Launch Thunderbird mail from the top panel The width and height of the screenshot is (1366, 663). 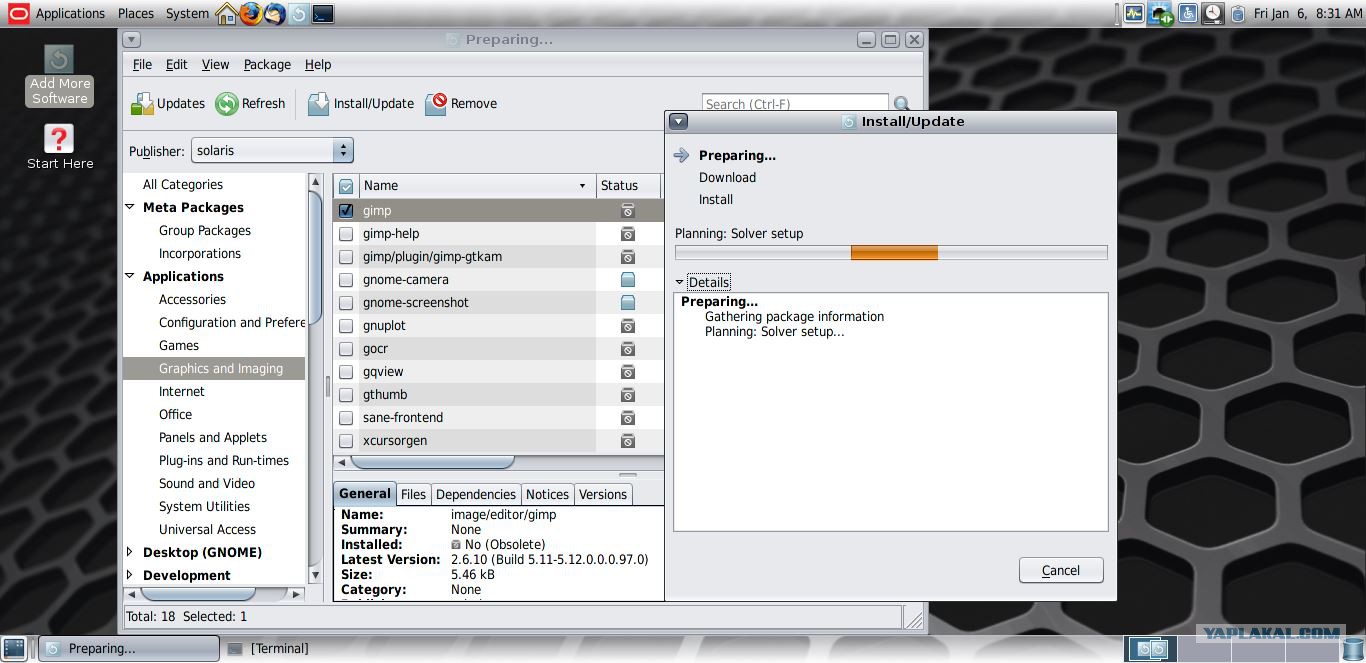[x=274, y=14]
